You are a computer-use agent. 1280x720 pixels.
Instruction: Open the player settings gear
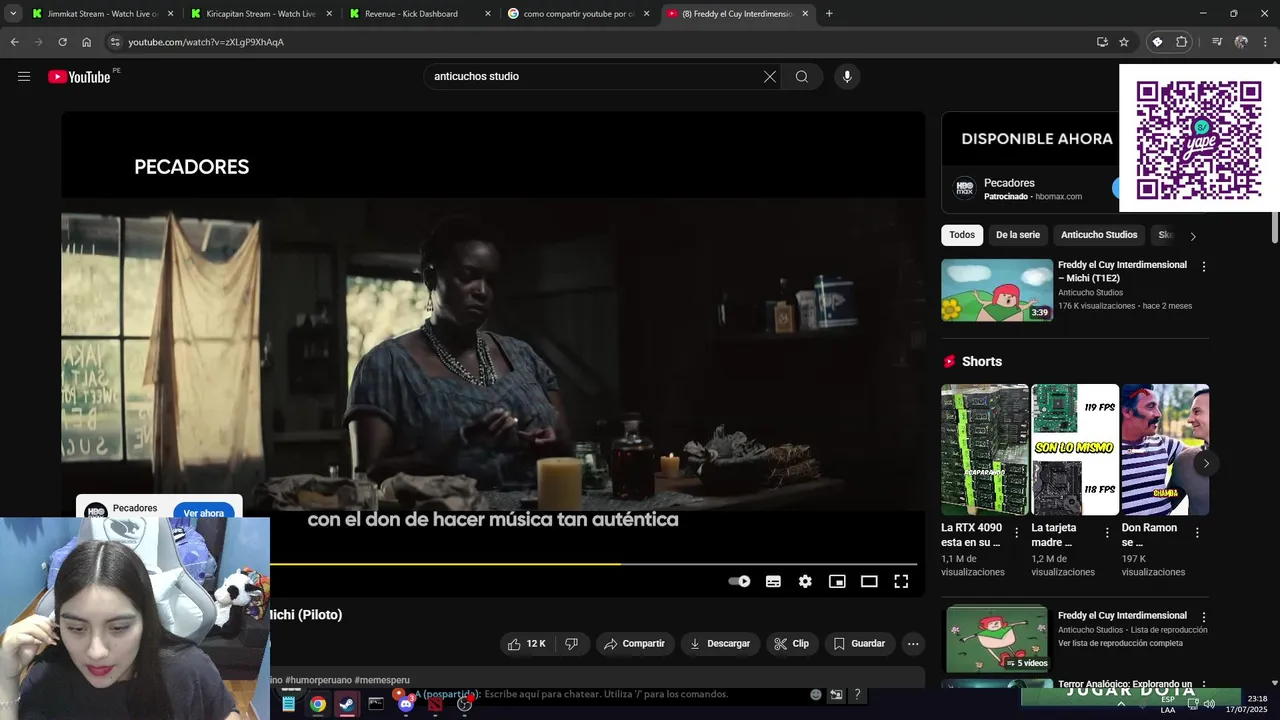(805, 581)
